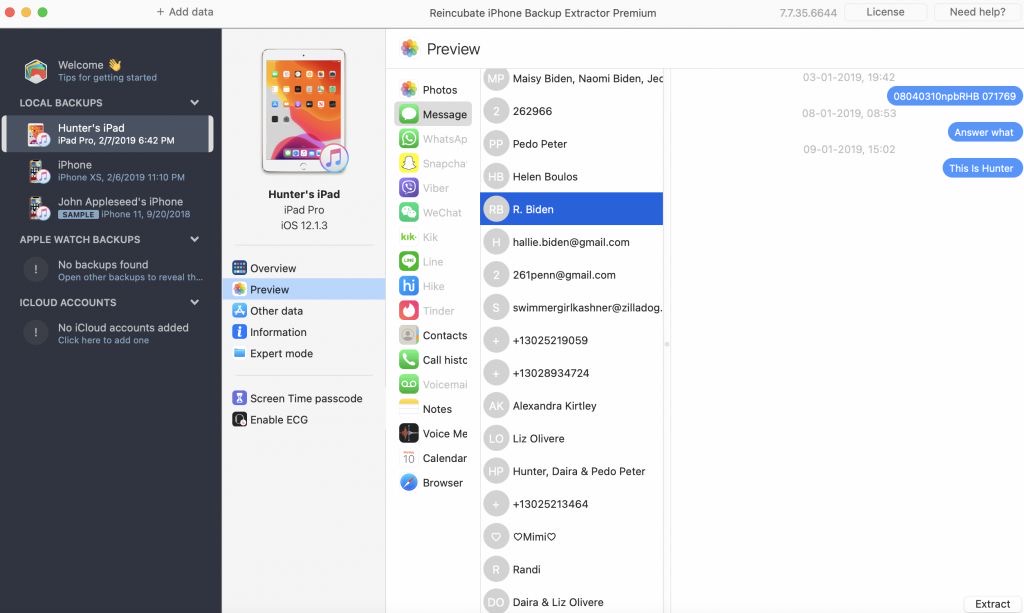Select the iPhone XS backup

(107, 170)
